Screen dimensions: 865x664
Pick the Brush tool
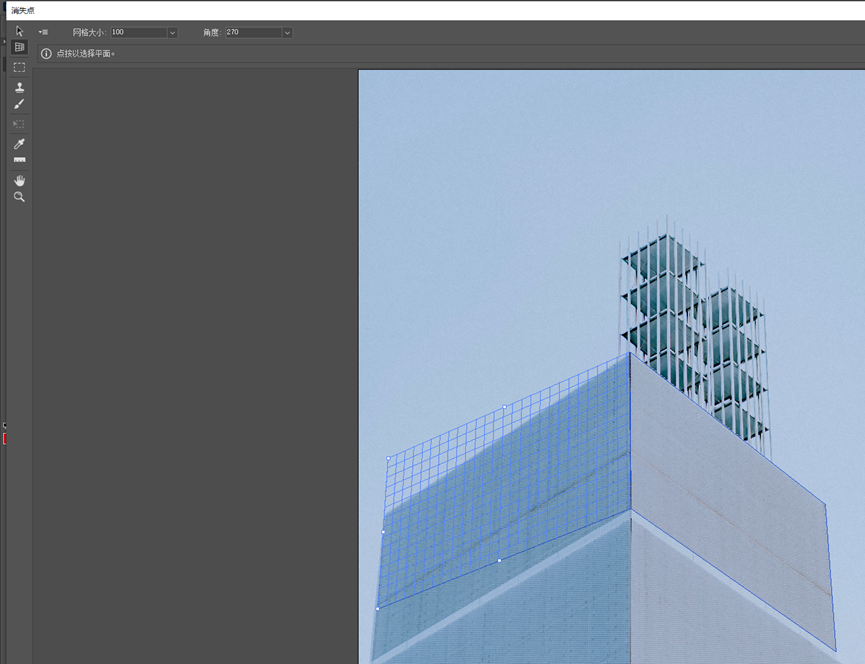19,104
